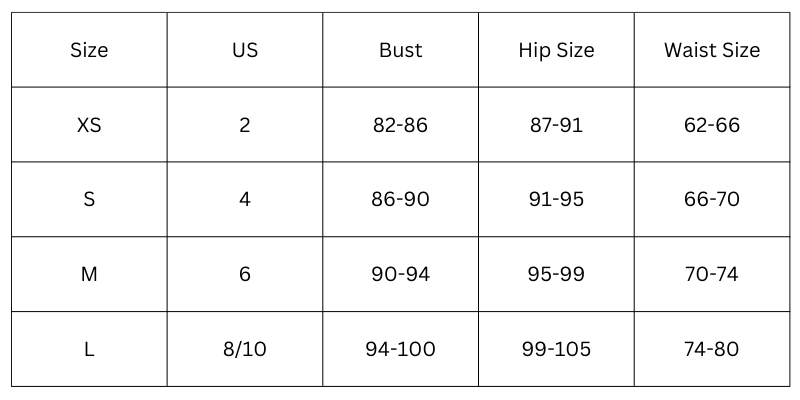
Task: Click the Hip Size header cell
Action: pyautogui.click(x=556, y=50)
